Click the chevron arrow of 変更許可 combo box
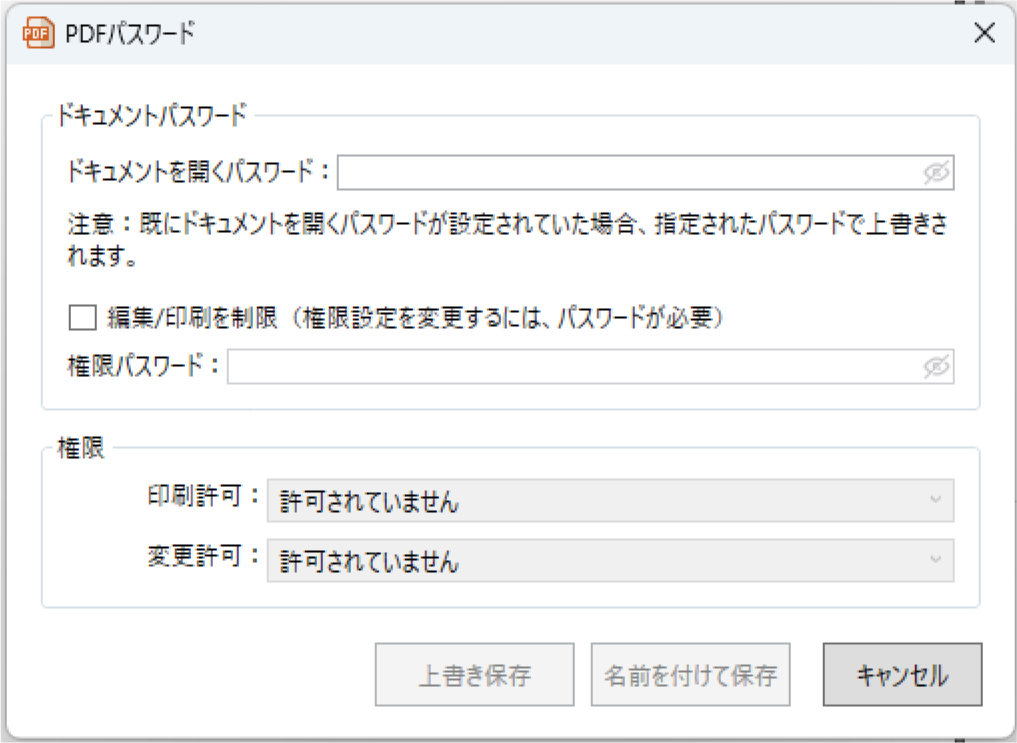Image resolution: width=1017 pixels, height=743 pixels. [x=935, y=559]
